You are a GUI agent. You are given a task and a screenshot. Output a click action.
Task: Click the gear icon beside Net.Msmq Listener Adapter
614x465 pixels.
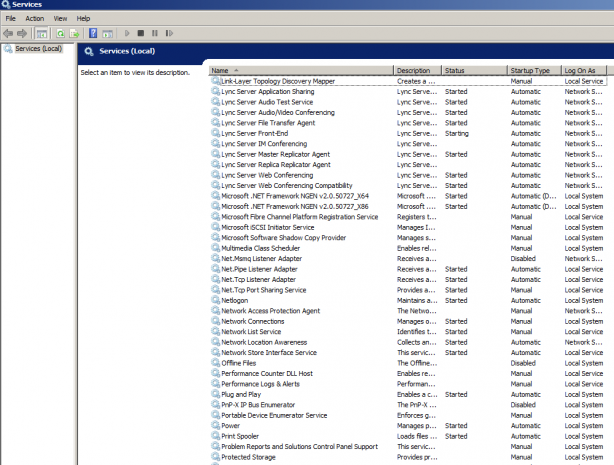coord(215,259)
